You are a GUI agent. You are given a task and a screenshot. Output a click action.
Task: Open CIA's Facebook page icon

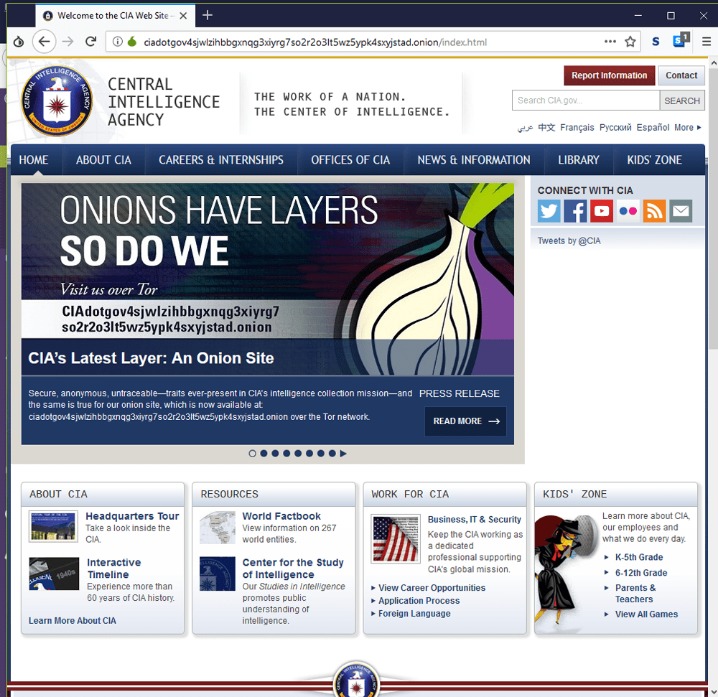575,211
